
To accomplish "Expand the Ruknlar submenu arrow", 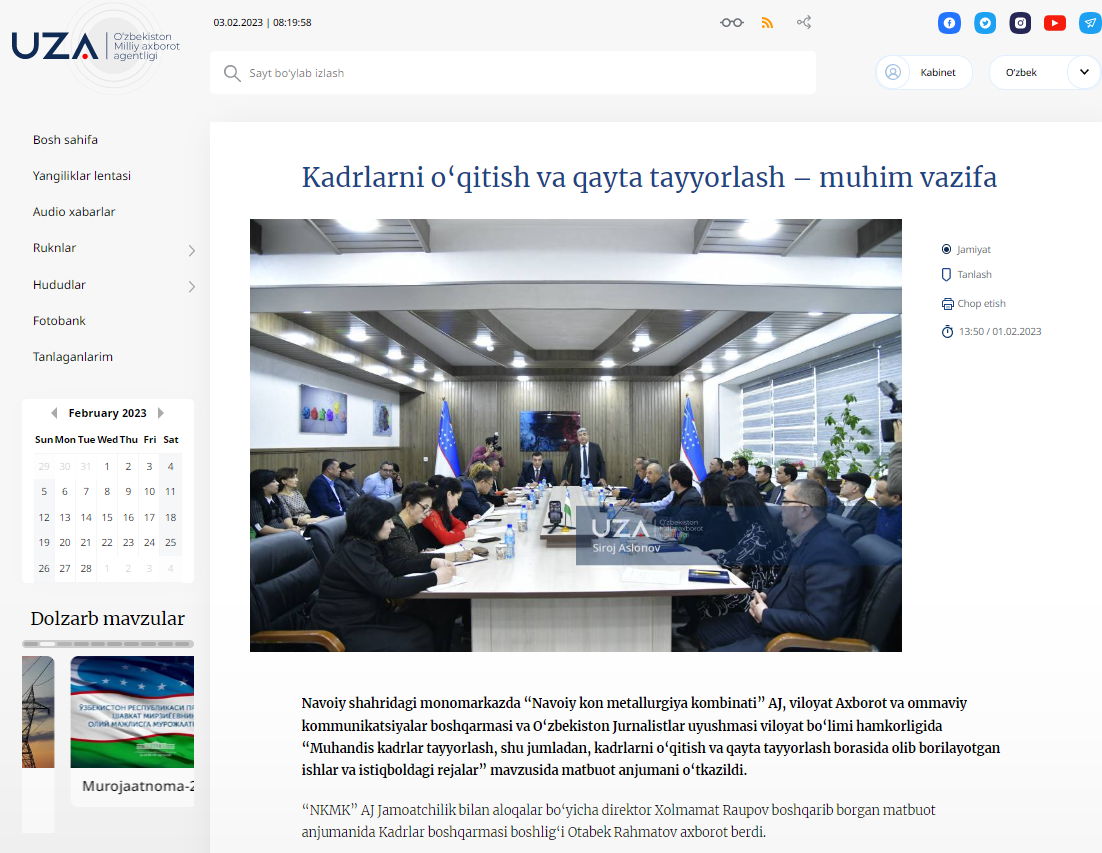I will coord(192,250).
